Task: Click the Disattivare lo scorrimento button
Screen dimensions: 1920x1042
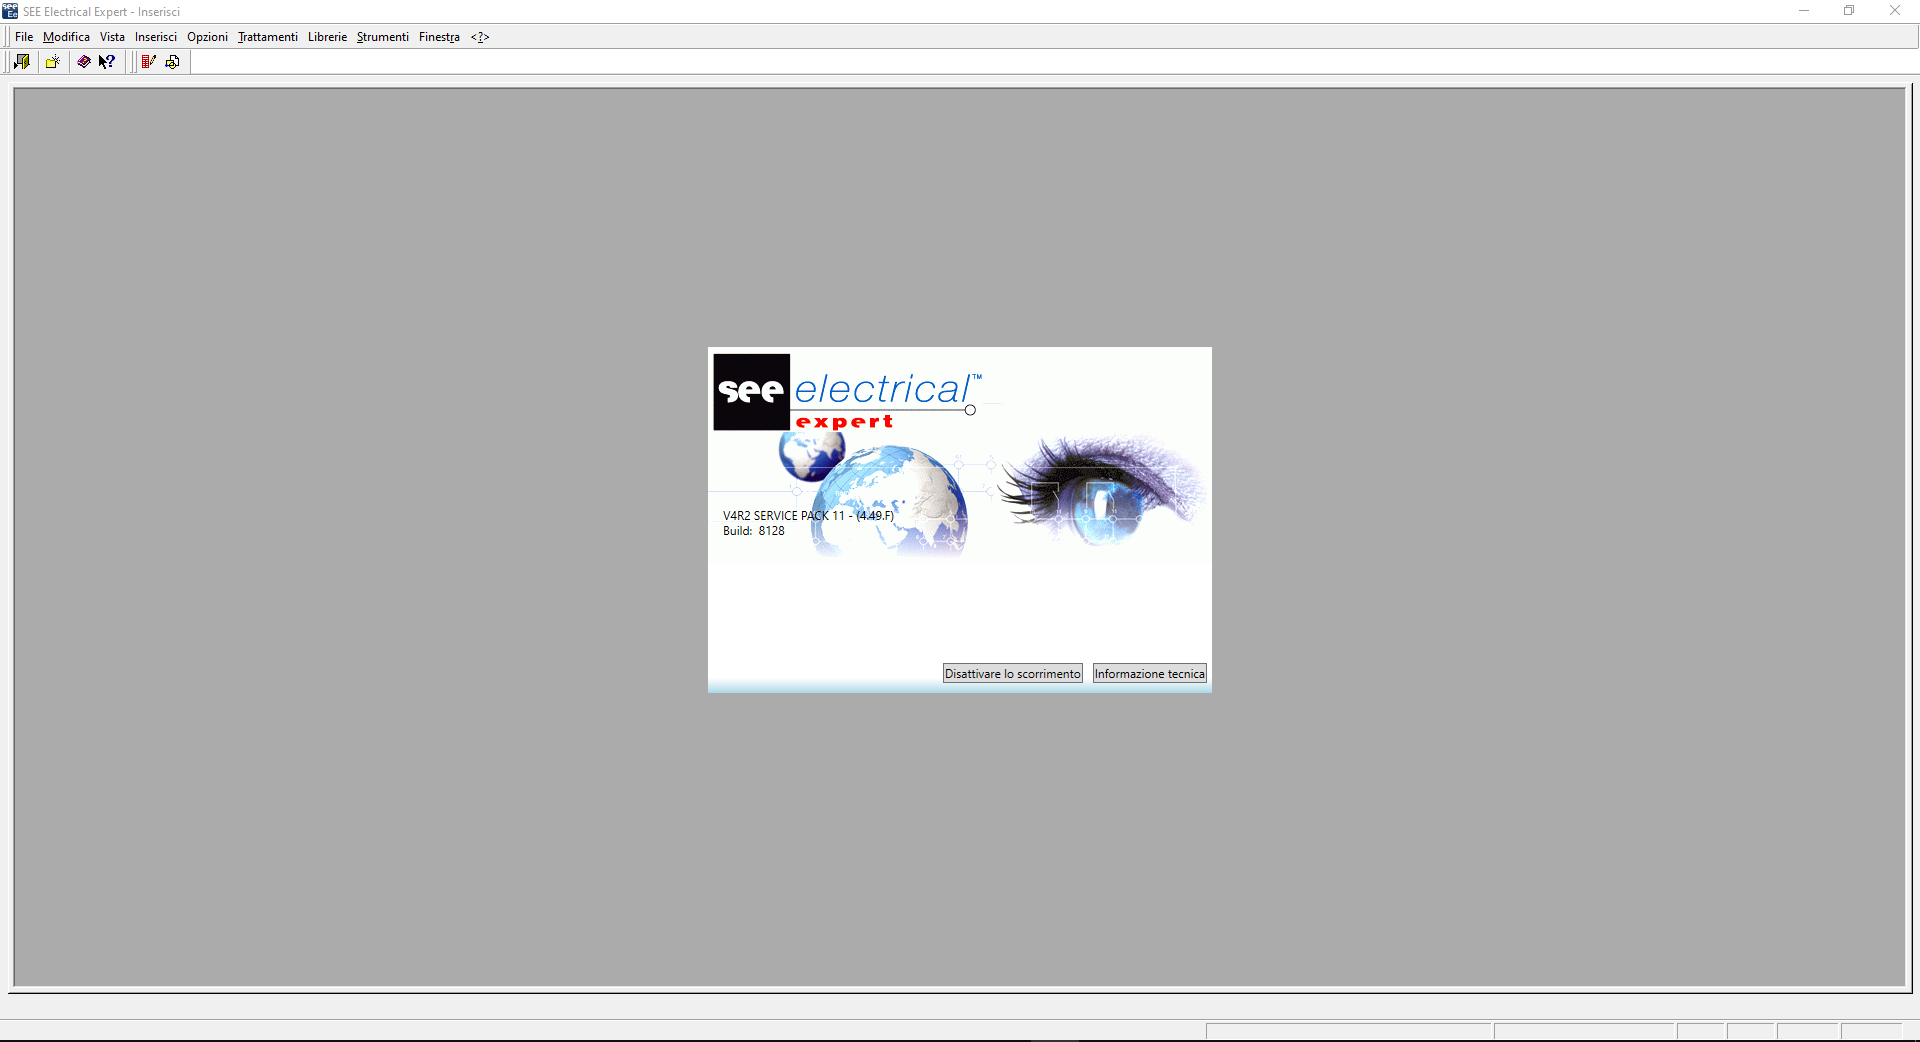Action: [1013, 674]
